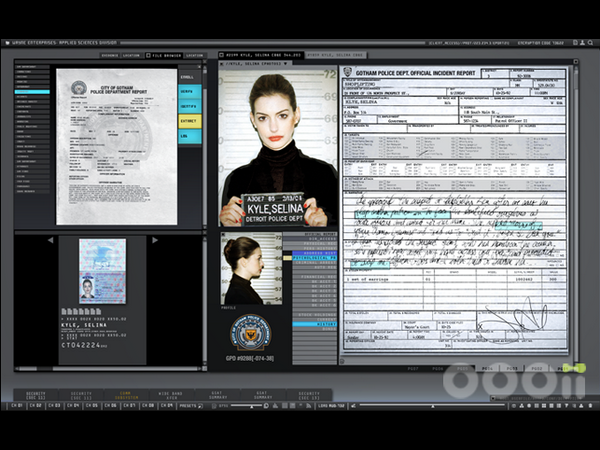Select the highlighted cyan item in left sidebar list

[32, 91]
